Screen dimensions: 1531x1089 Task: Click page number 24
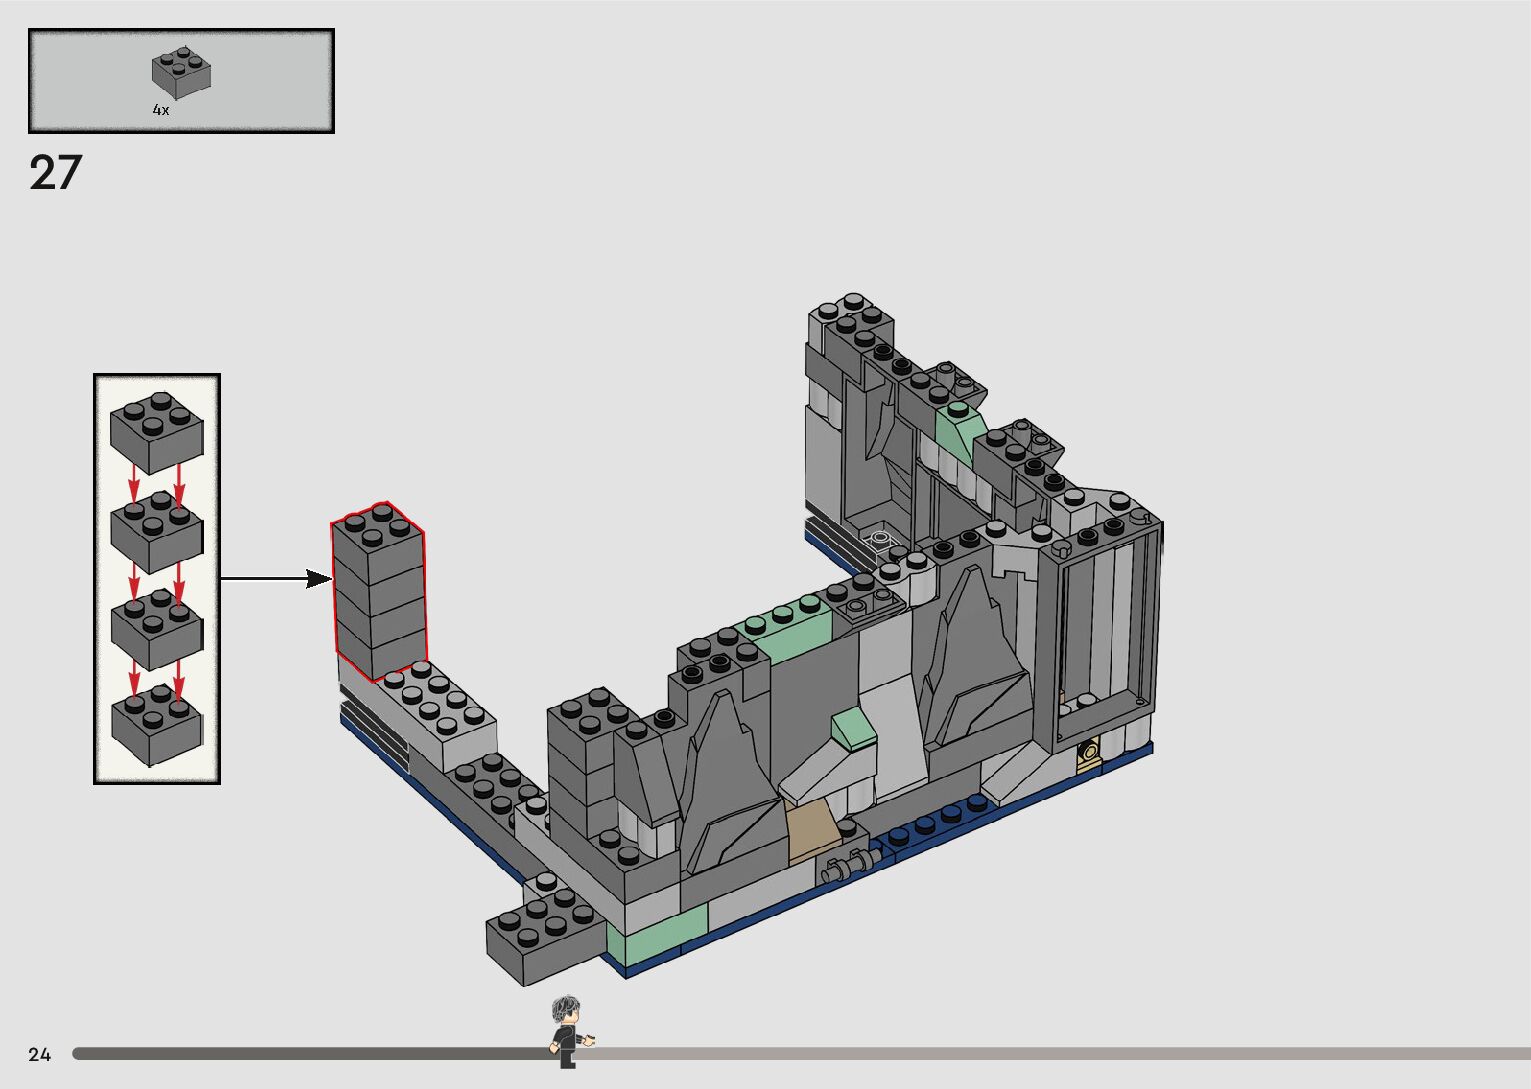coord(40,1054)
